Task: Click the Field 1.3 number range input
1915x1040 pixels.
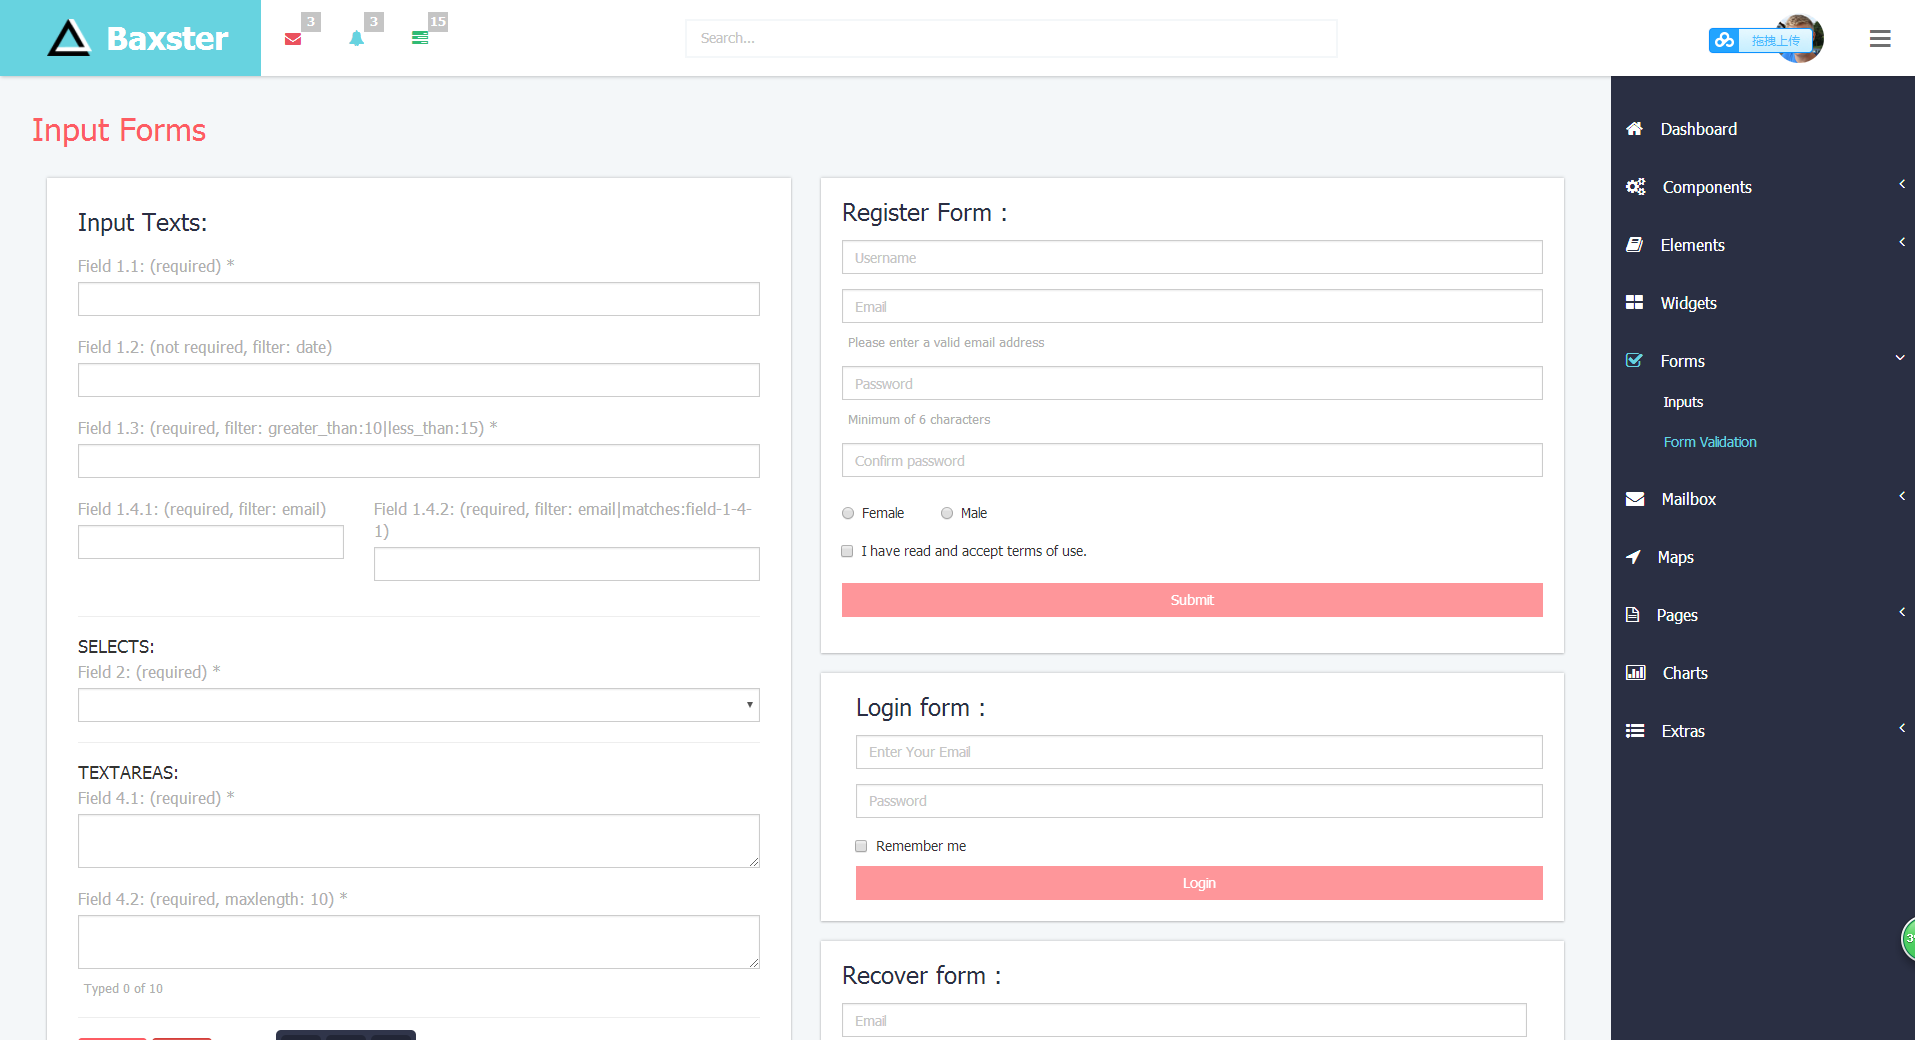Action: coord(419,461)
